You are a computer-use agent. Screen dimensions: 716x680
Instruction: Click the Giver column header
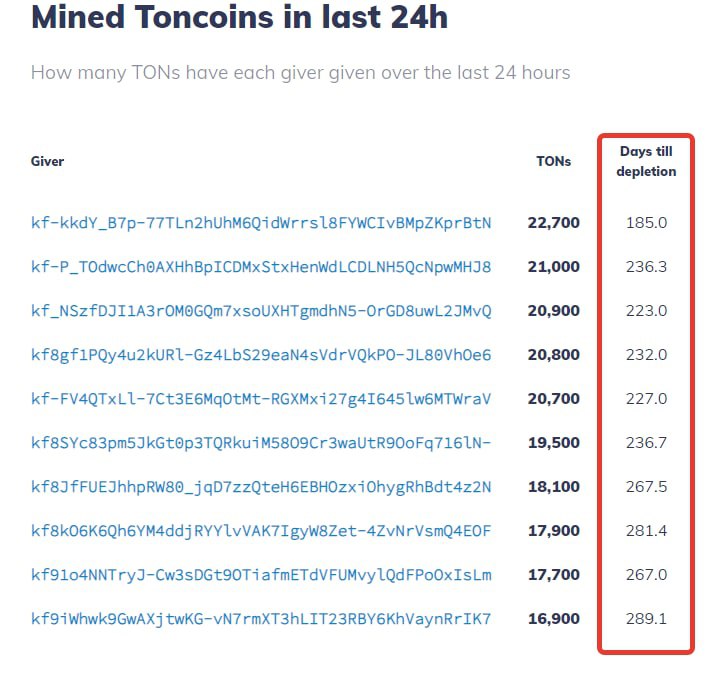coord(47,161)
